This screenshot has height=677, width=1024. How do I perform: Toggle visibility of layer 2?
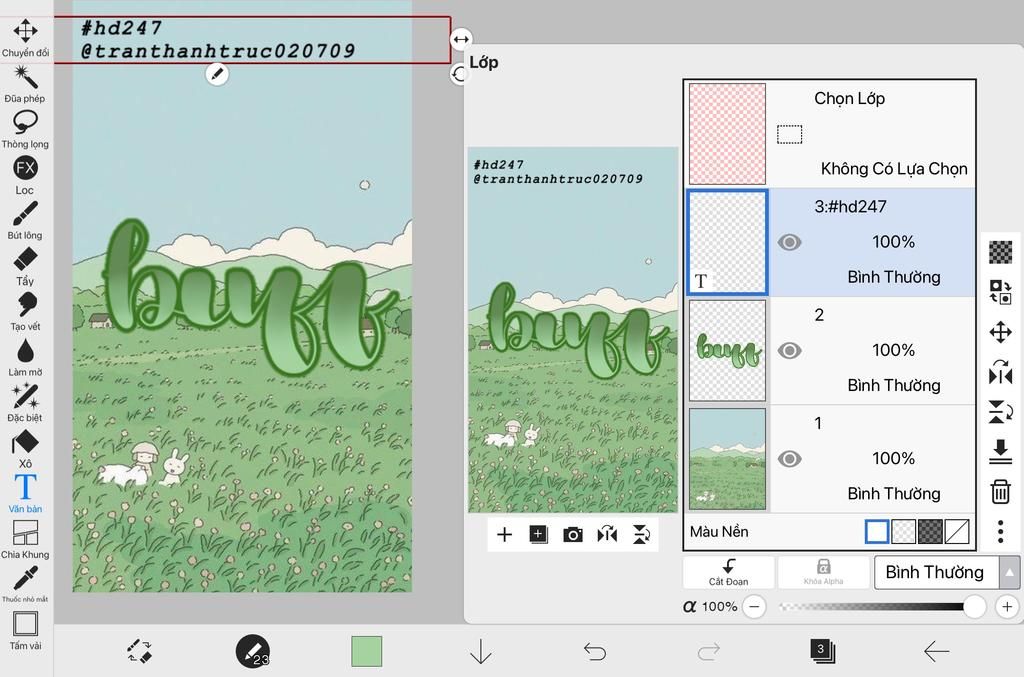[789, 351]
